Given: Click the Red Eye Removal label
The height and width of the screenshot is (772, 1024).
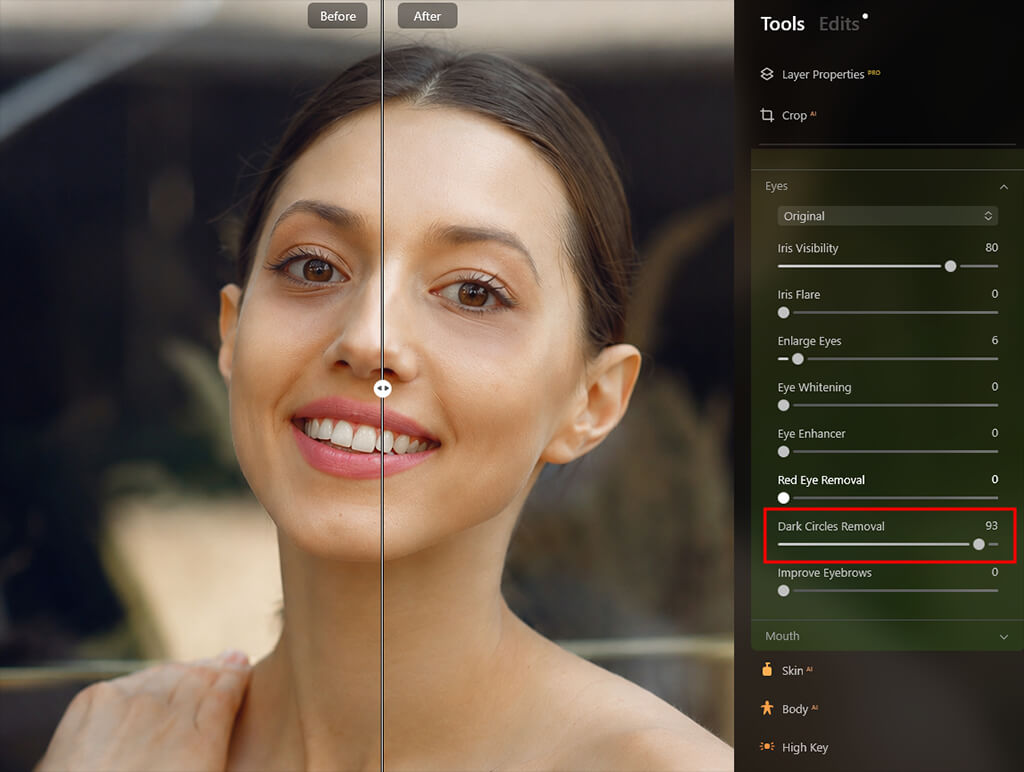Looking at the screenshot, I should pyautogui.click(x=821, y=480).
